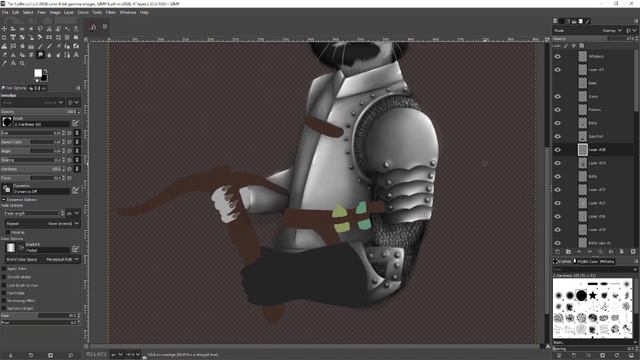Open the Layer menu

pyautogui.click(x=69, y=12)
